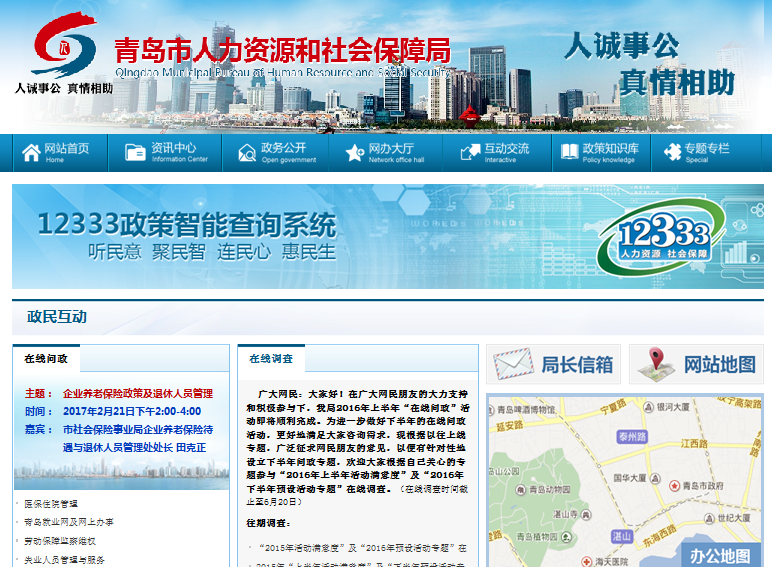Click the puzzle icon beside 专题专栏
This screenshot has height=567, width=772.
[x=669, y=153]
